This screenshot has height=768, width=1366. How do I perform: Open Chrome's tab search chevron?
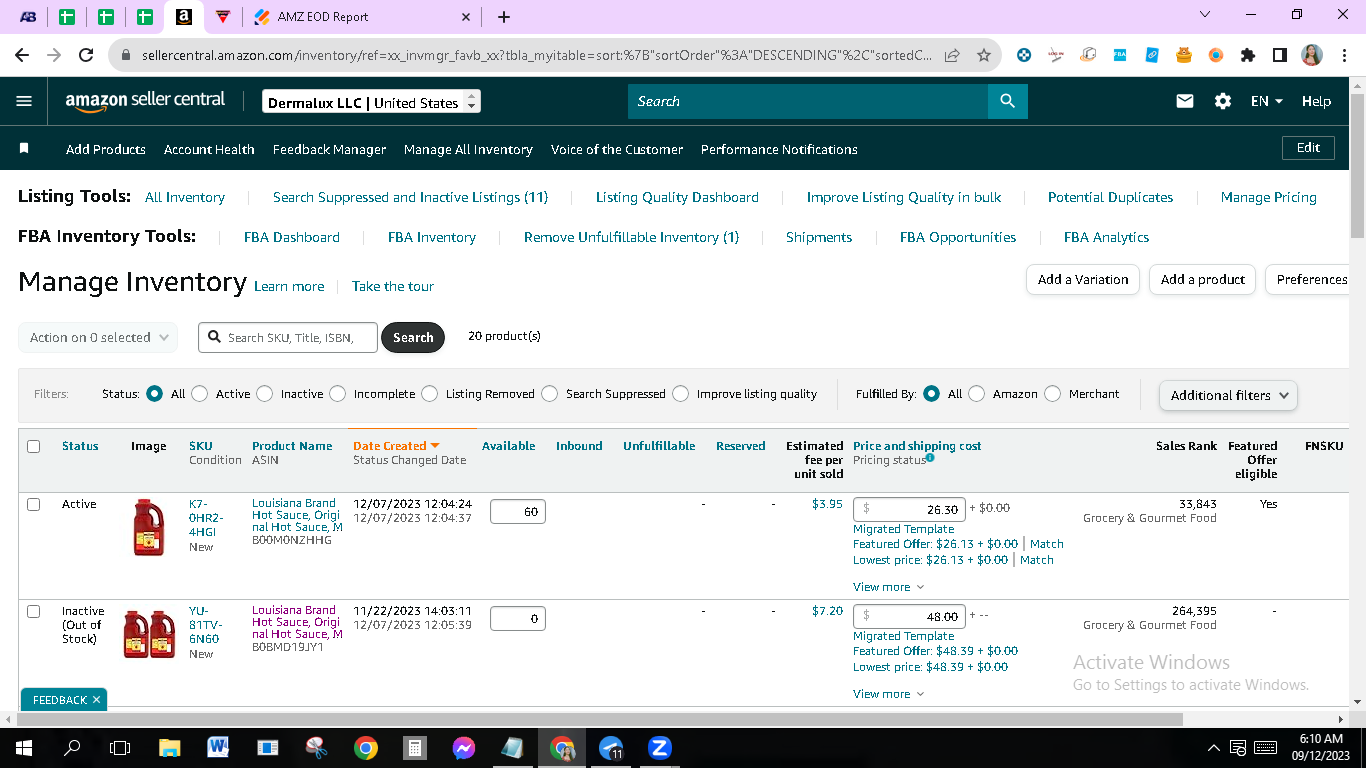(1204, 15)
